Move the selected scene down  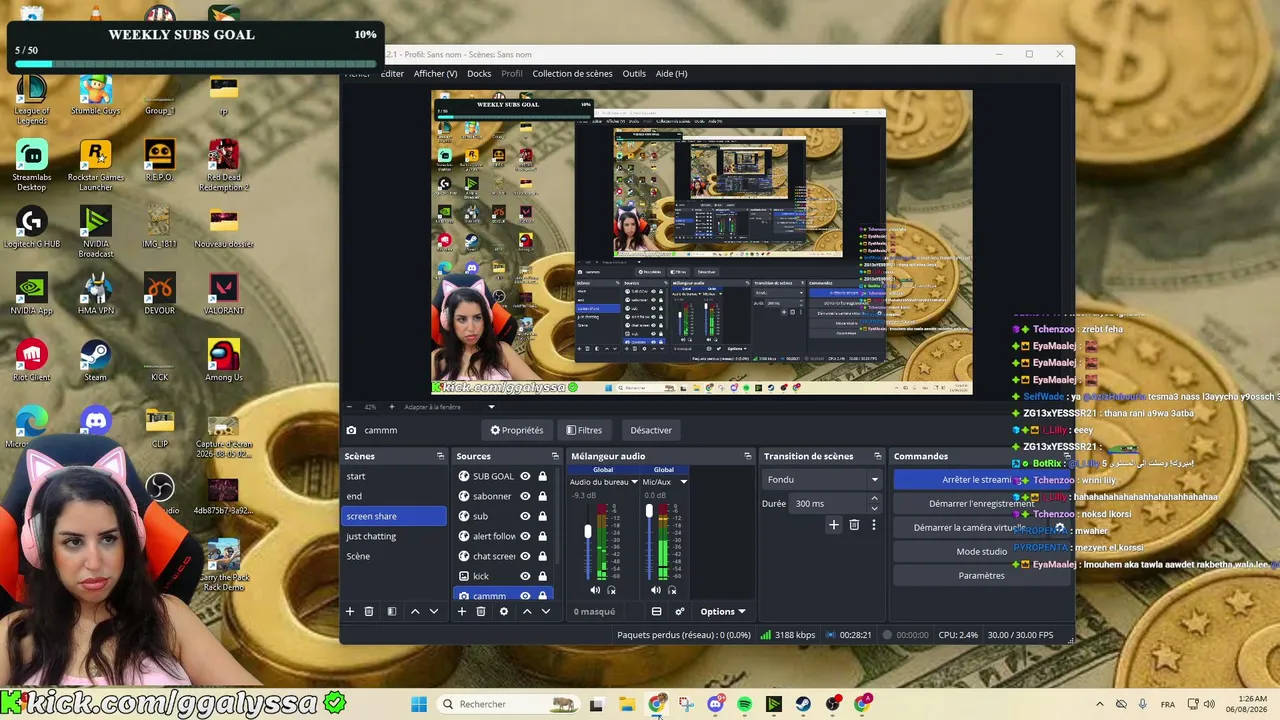[434, 611]
